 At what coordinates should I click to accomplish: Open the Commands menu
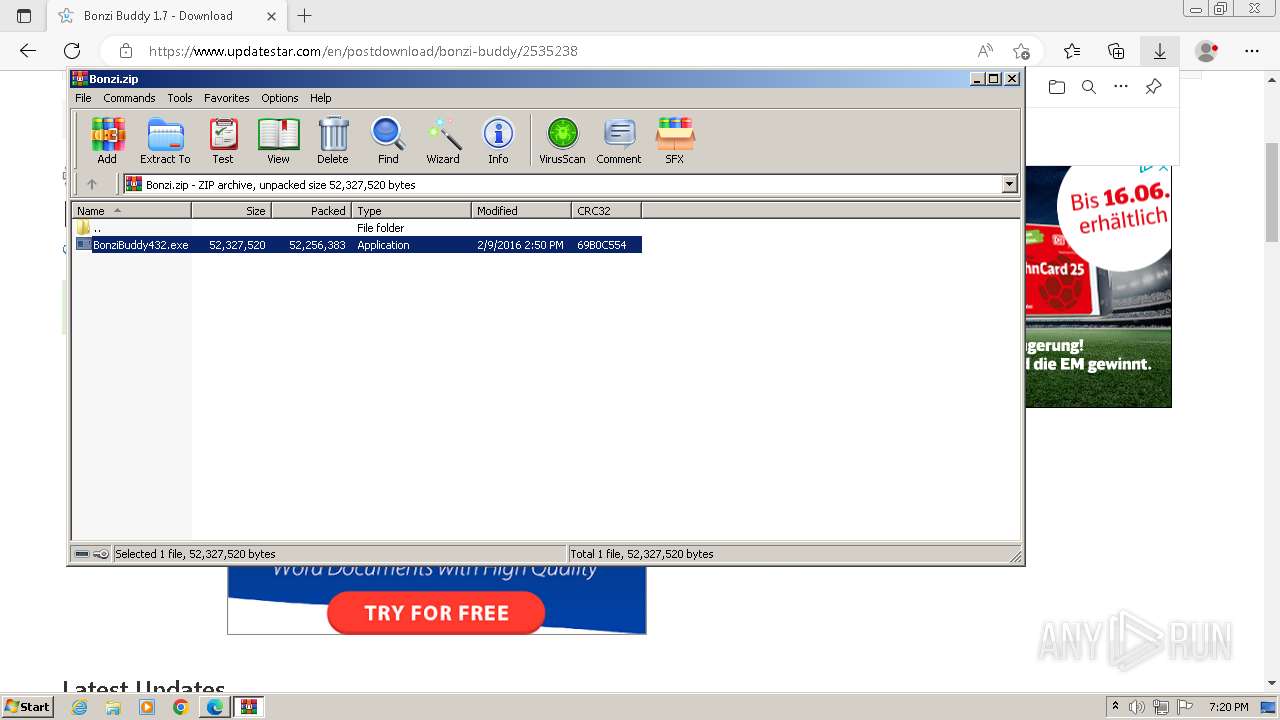(x=129, y=98)
